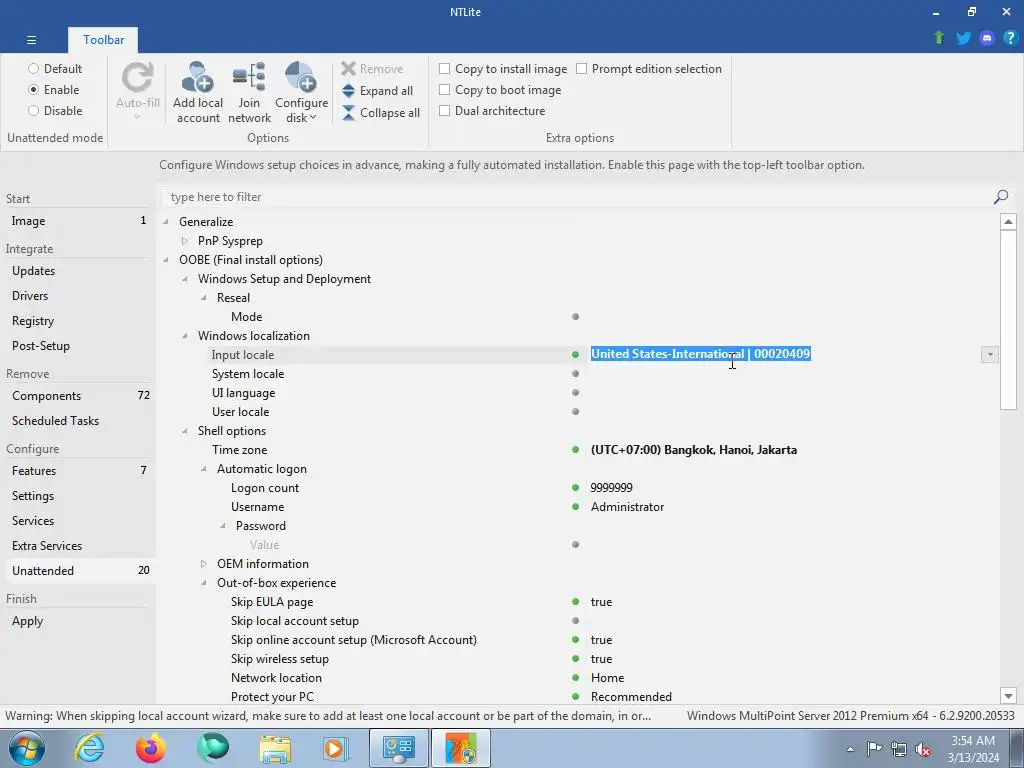The image size is (1024, 768).
Task: Open the Components page in sidebar
Action: click(x=78, y=396)
